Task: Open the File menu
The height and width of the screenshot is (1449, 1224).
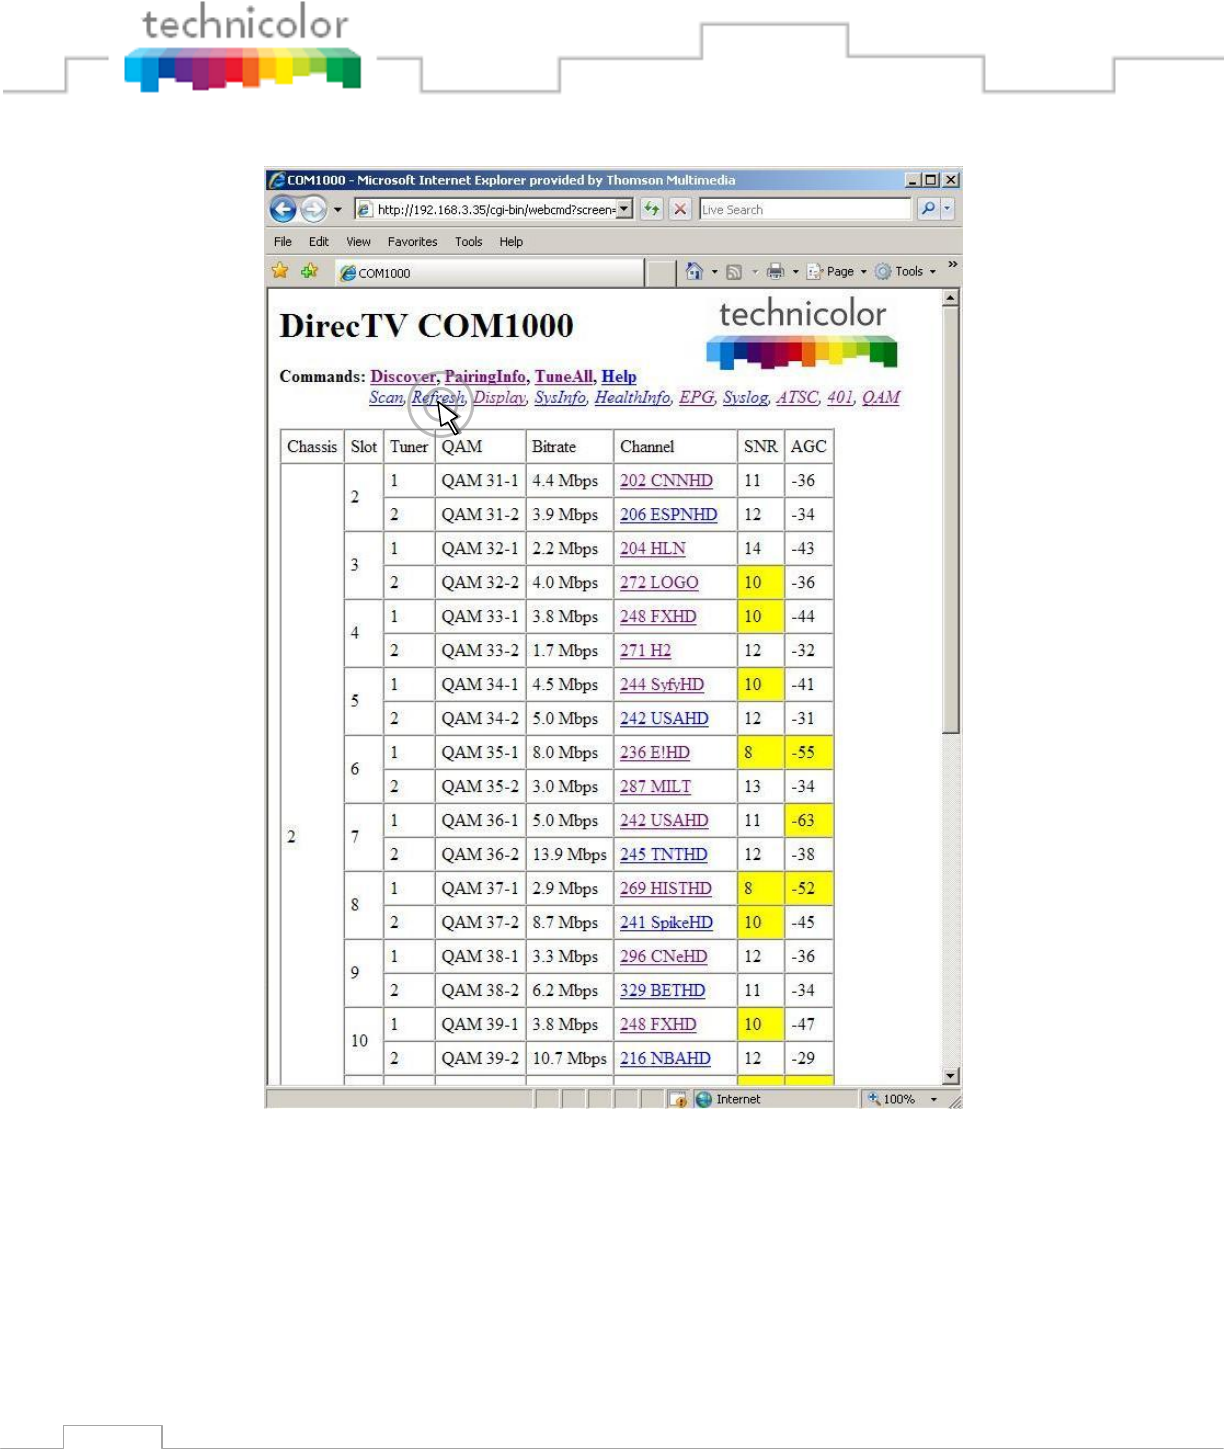Action: 283,242
